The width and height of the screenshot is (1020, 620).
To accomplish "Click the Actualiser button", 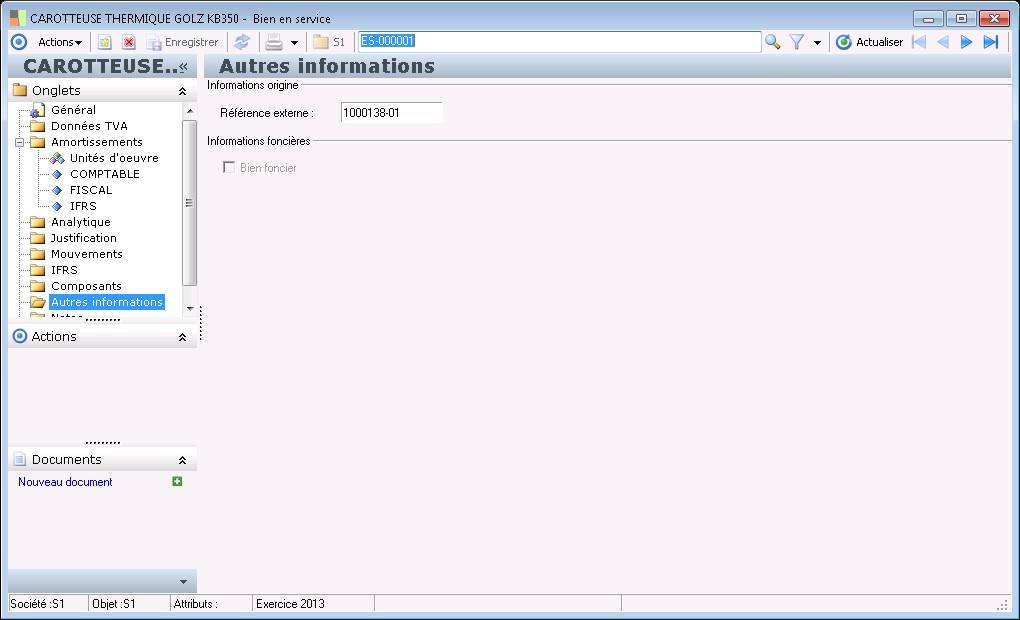I will tap(870, 42).
